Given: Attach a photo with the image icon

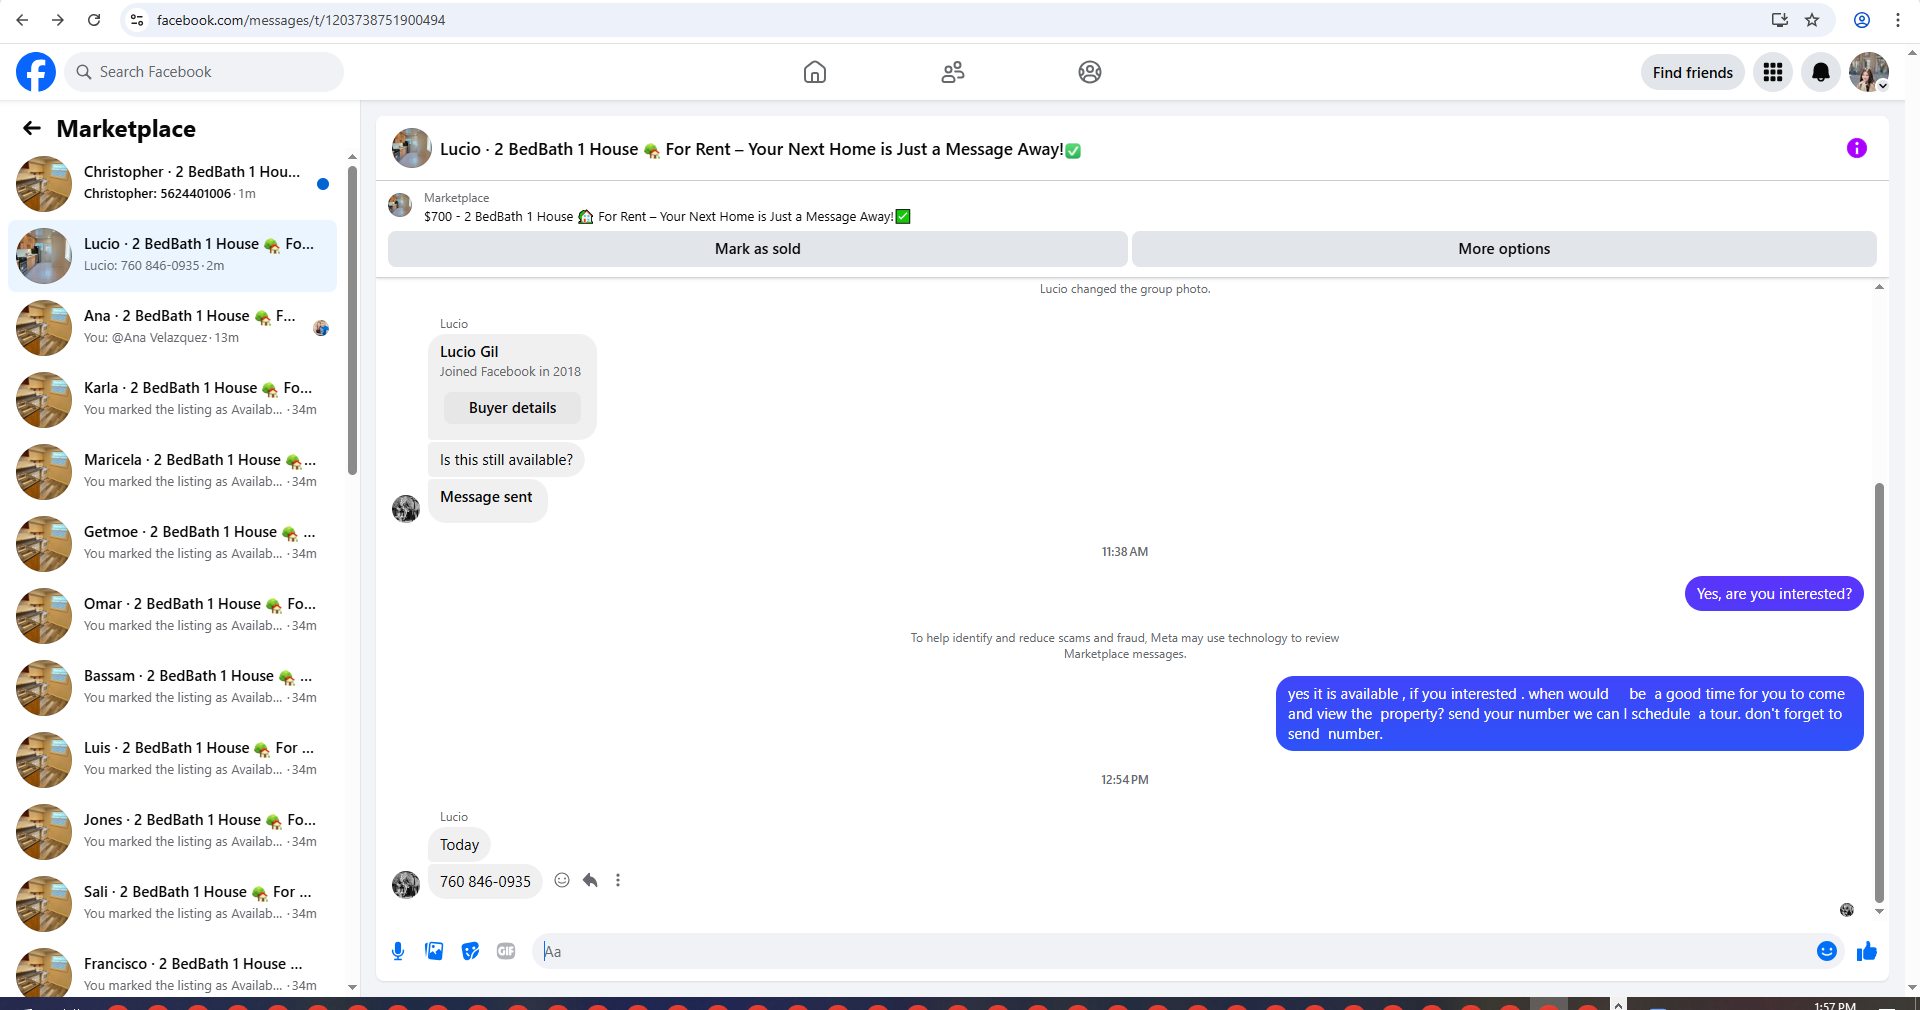Looking at the screenshot, I should [434, 951].
